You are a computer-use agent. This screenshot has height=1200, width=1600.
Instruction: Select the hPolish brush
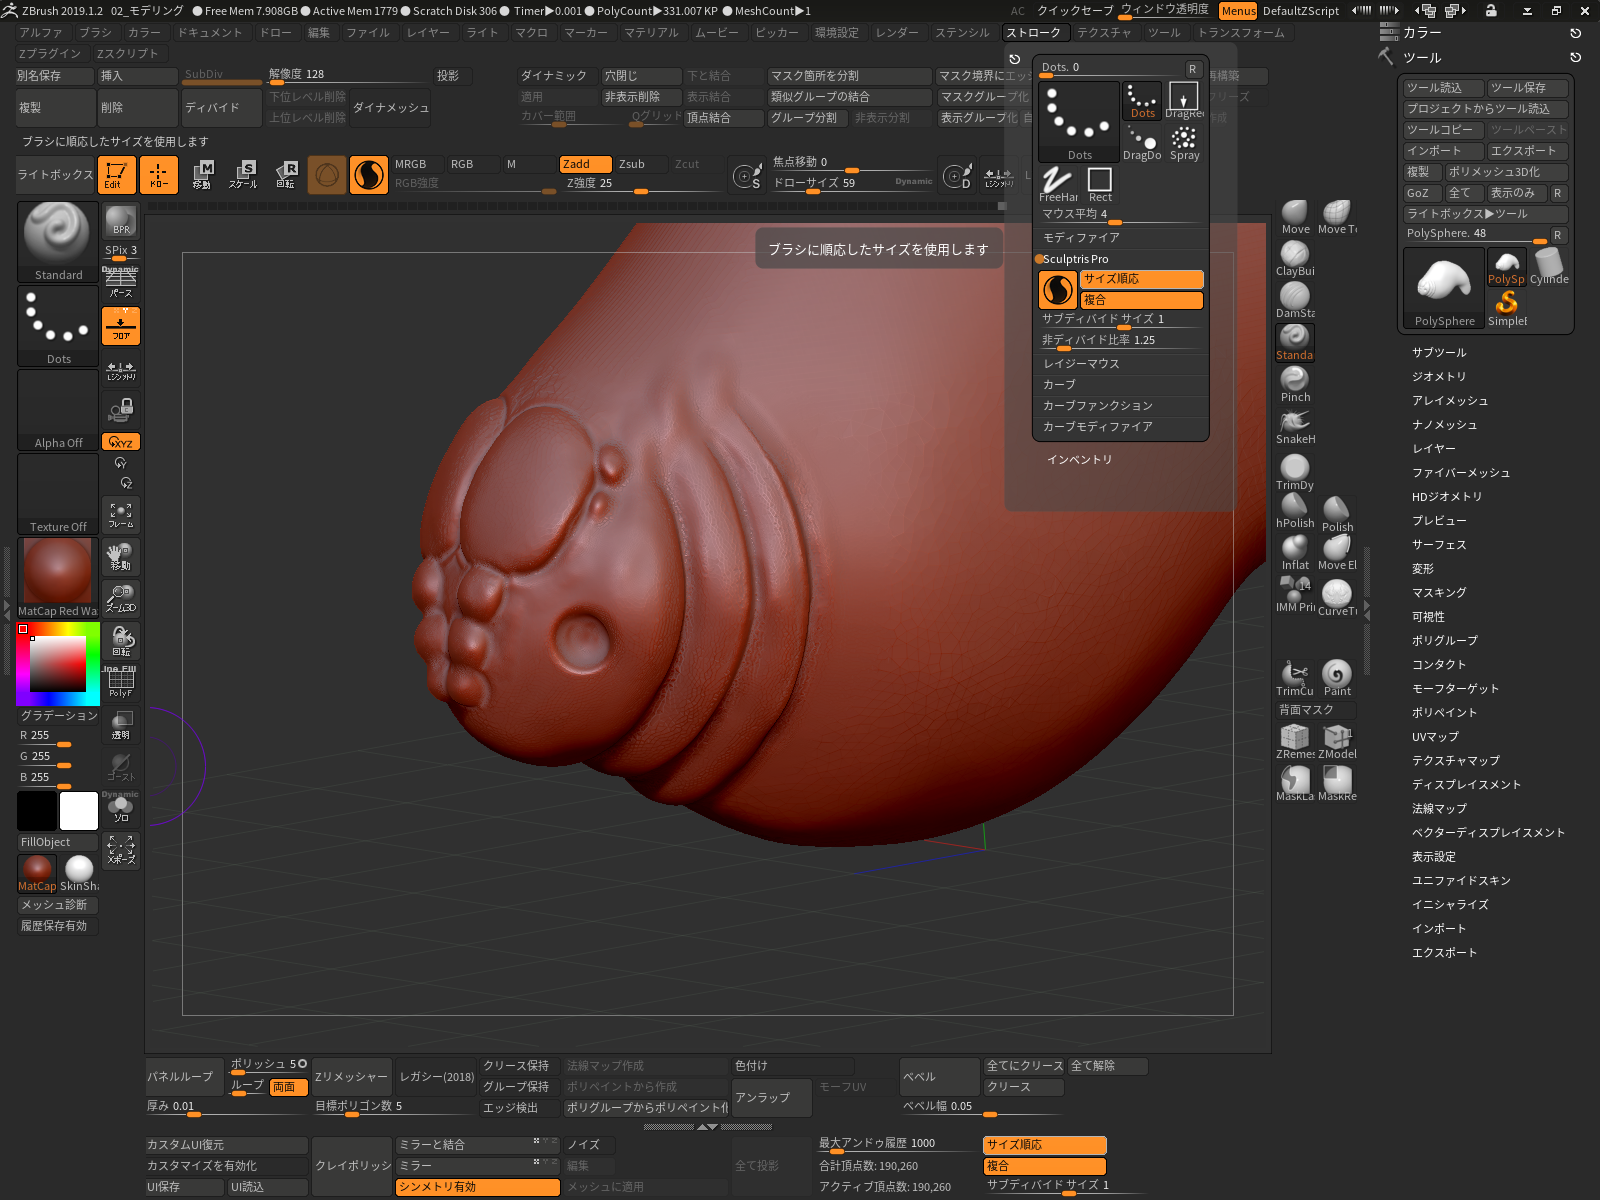pos(1295,511)
